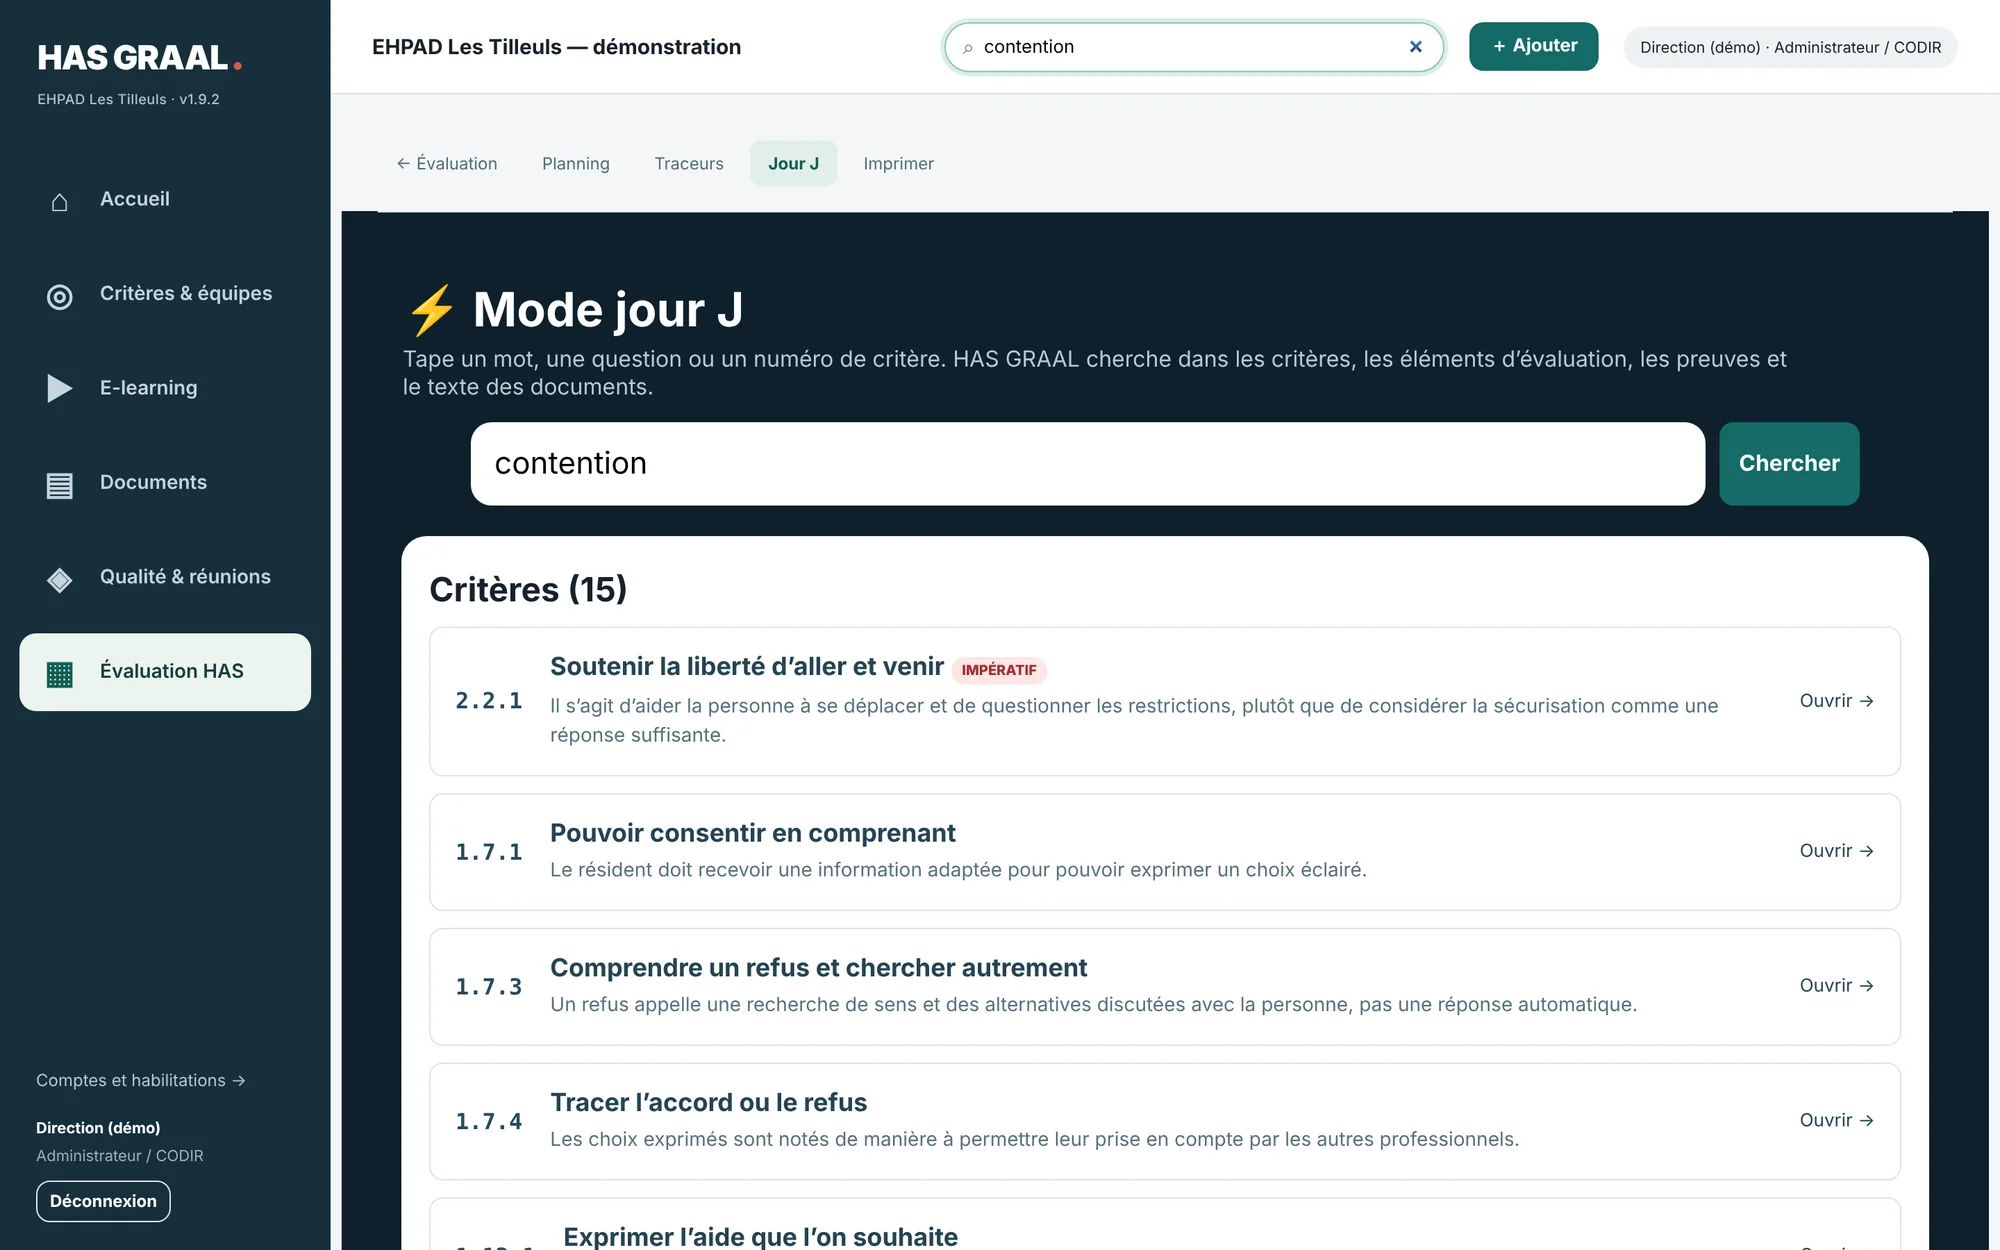This screenshot has height=1250, width=2000.
Task: Click the Évaluation HAS grid icon
Action: coord(60,675)
